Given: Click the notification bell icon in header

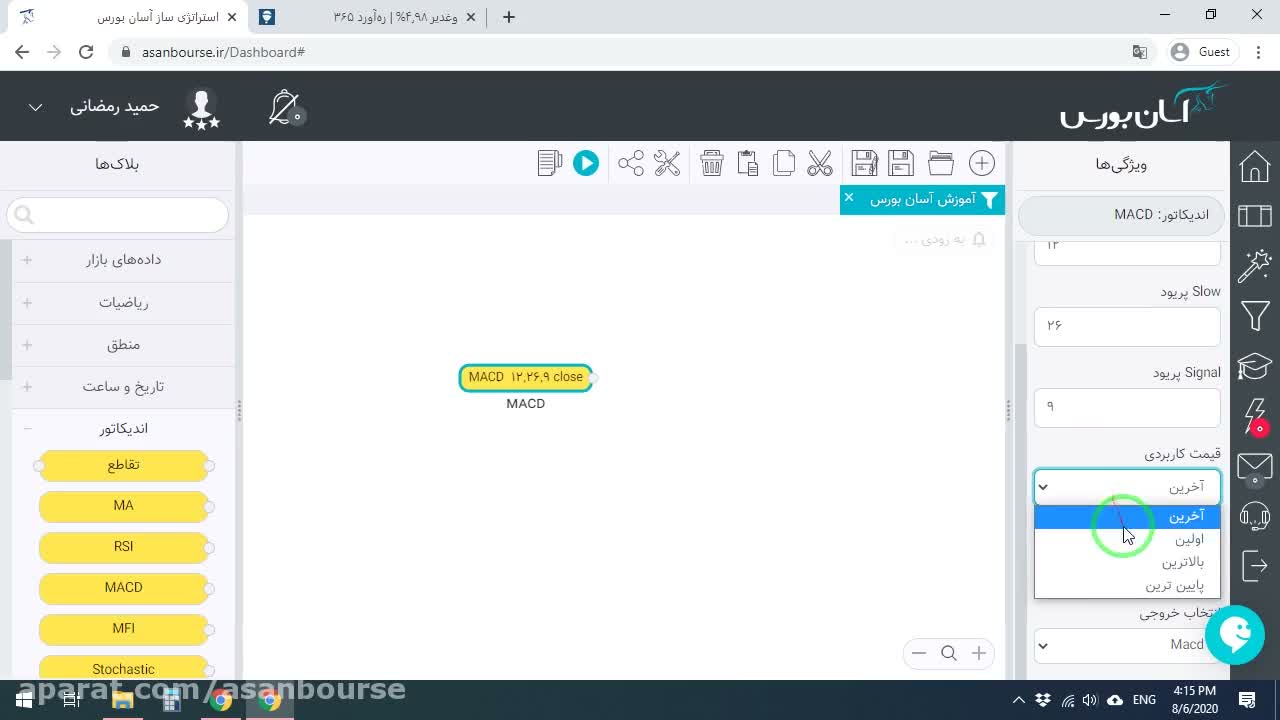Looking at the screenshot, I should pyautogui.click(x=285, y=107).
